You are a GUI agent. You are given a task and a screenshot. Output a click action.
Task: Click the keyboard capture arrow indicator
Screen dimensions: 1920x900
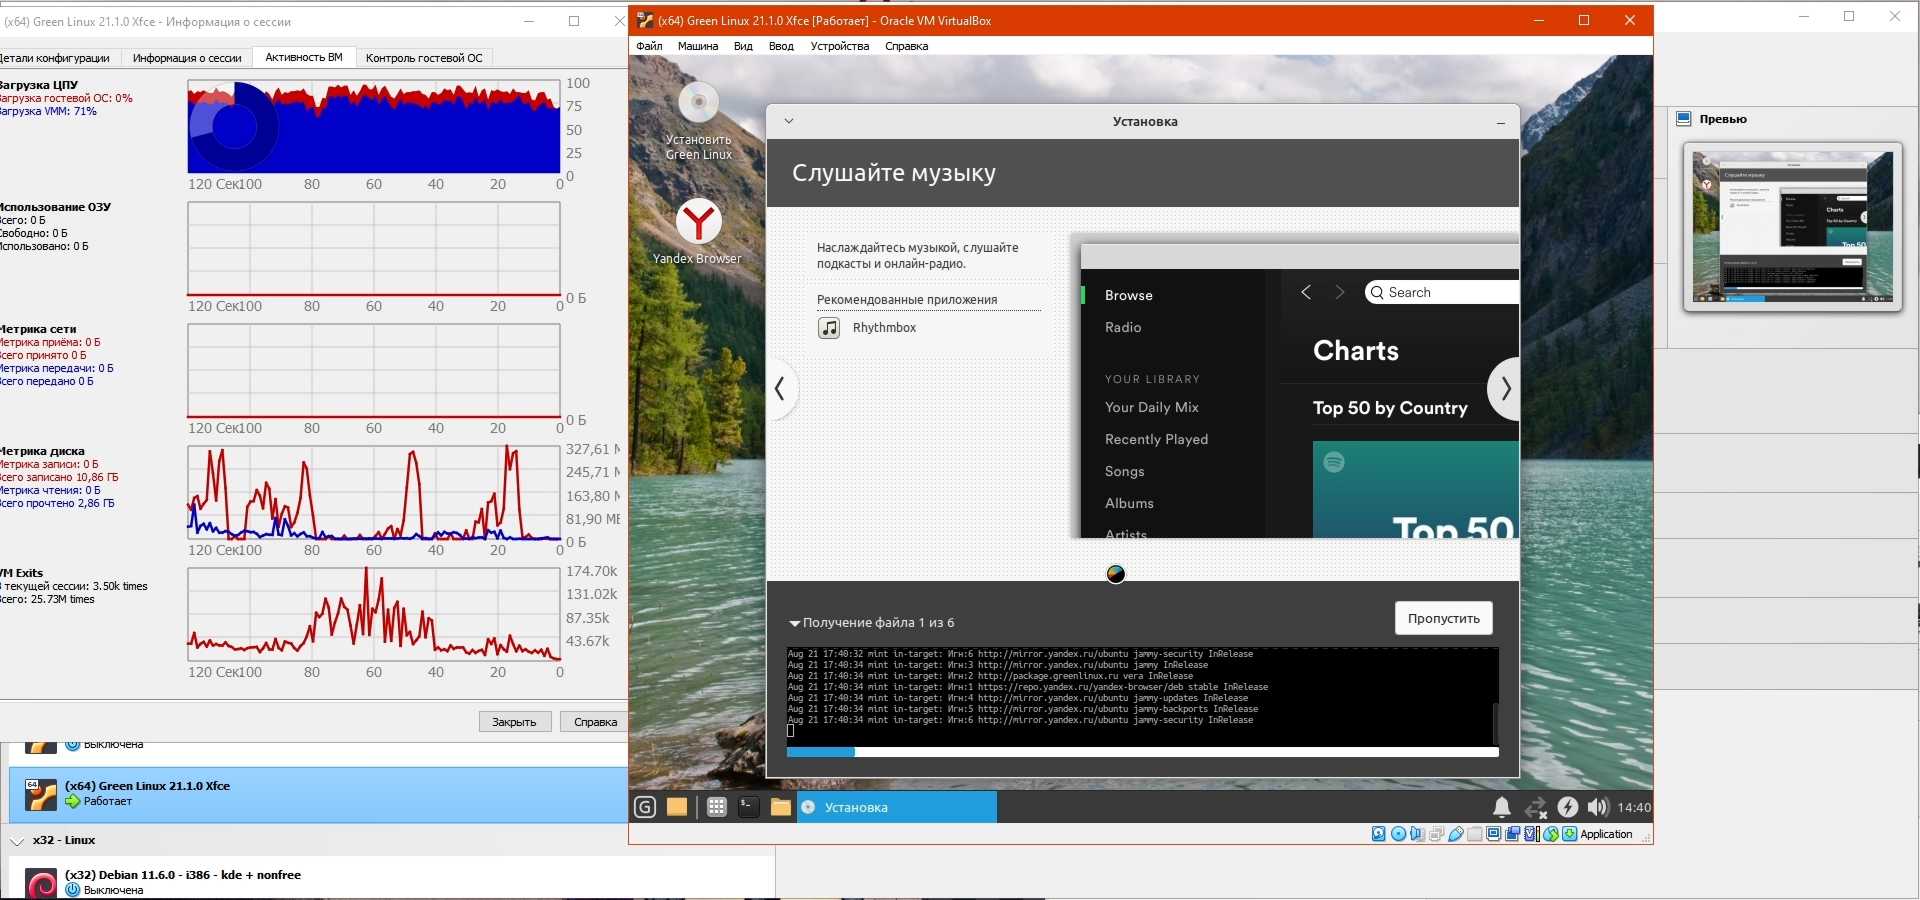point(1570,834)
